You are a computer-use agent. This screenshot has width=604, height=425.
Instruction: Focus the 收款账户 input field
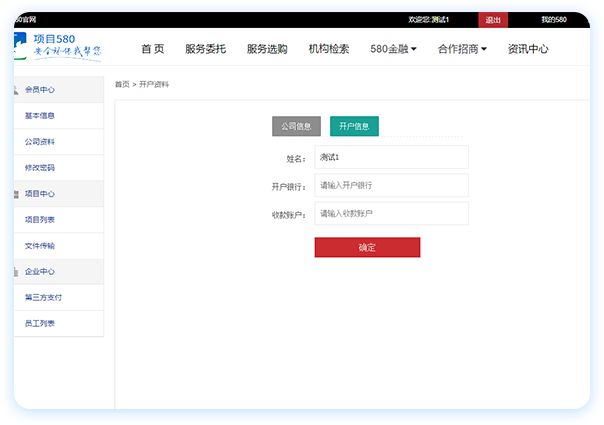pos(391,214)
